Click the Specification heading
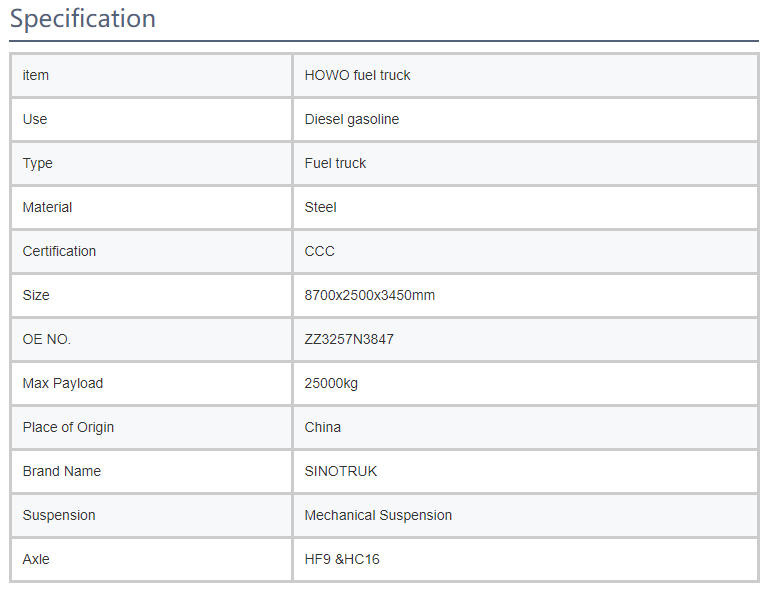Screen dimensions: 771x592 tap(83, 18)
